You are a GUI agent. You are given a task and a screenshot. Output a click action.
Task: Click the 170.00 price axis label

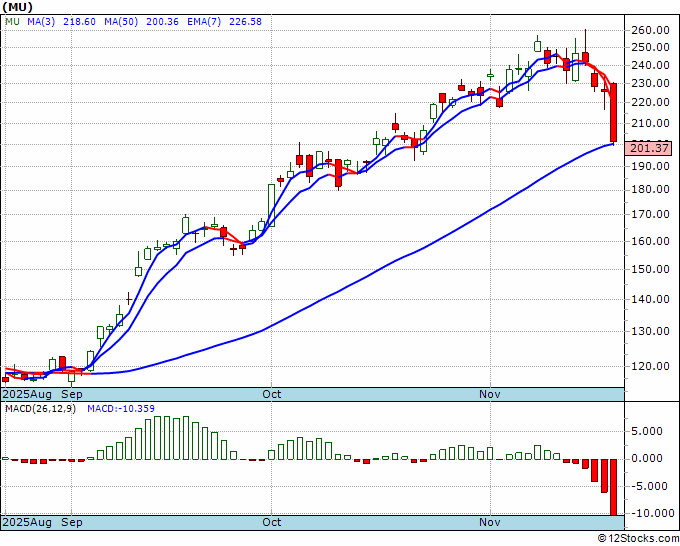pyautogui.click(x=650, y=214)
